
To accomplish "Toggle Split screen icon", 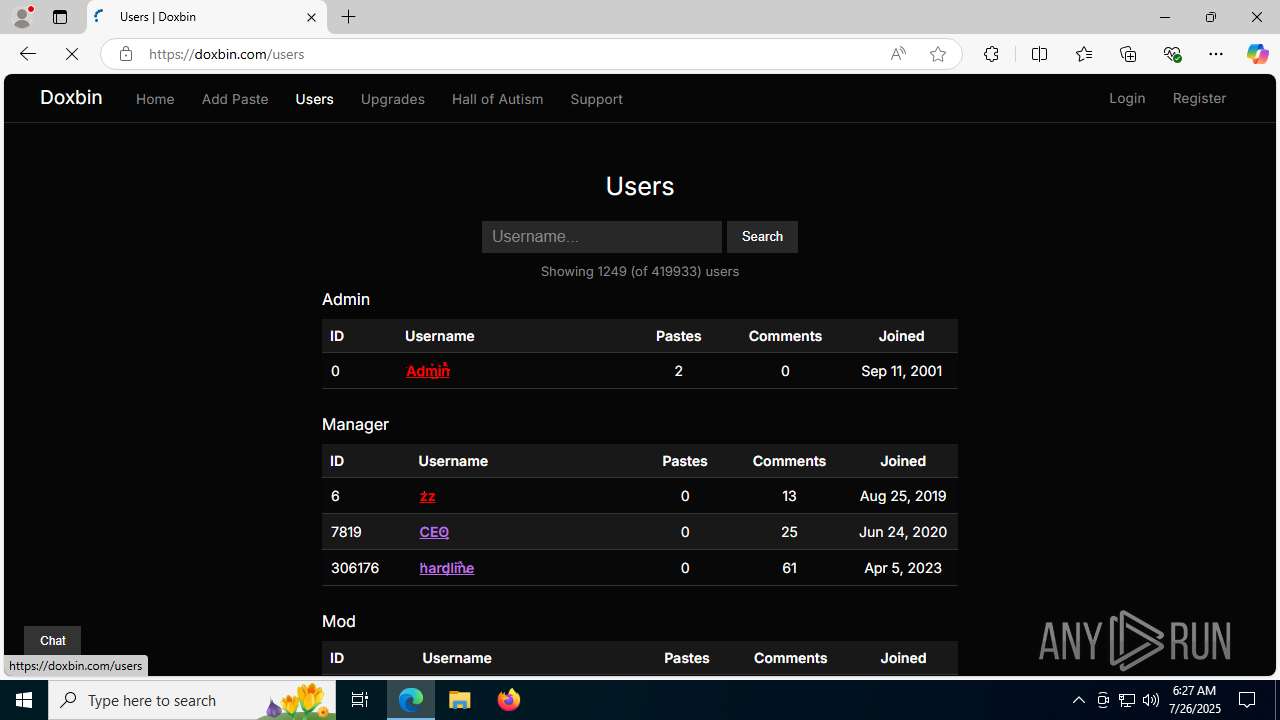I will (x=1039, y=54).
